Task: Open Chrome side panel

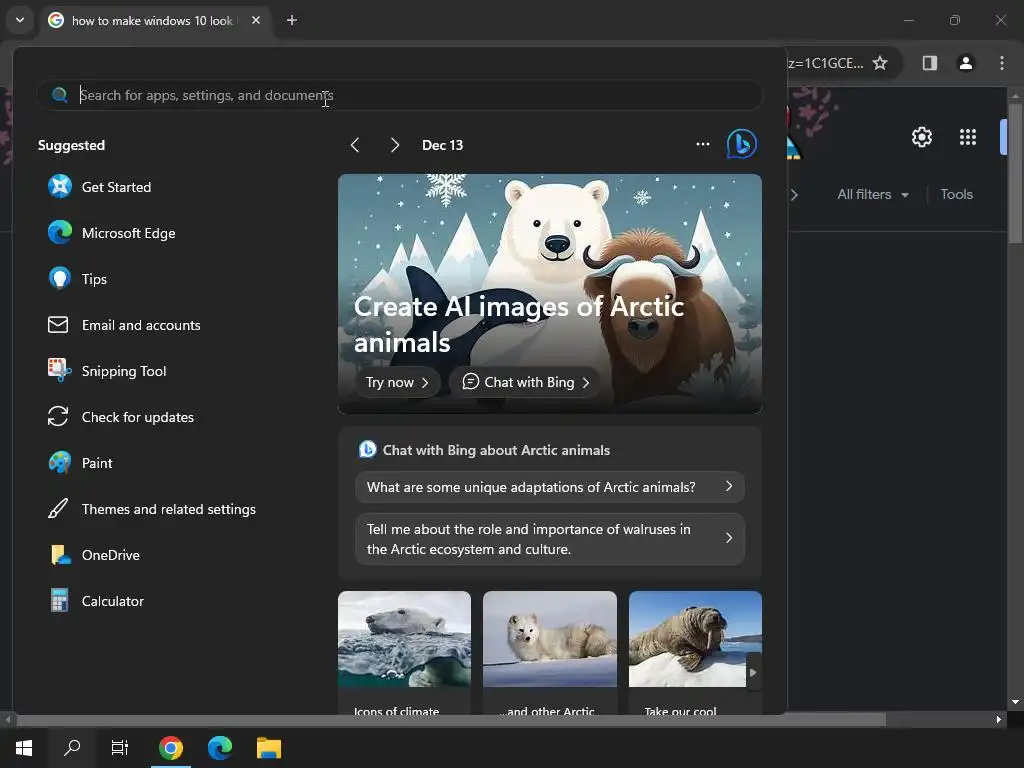Action: click(x=929, y=63)
